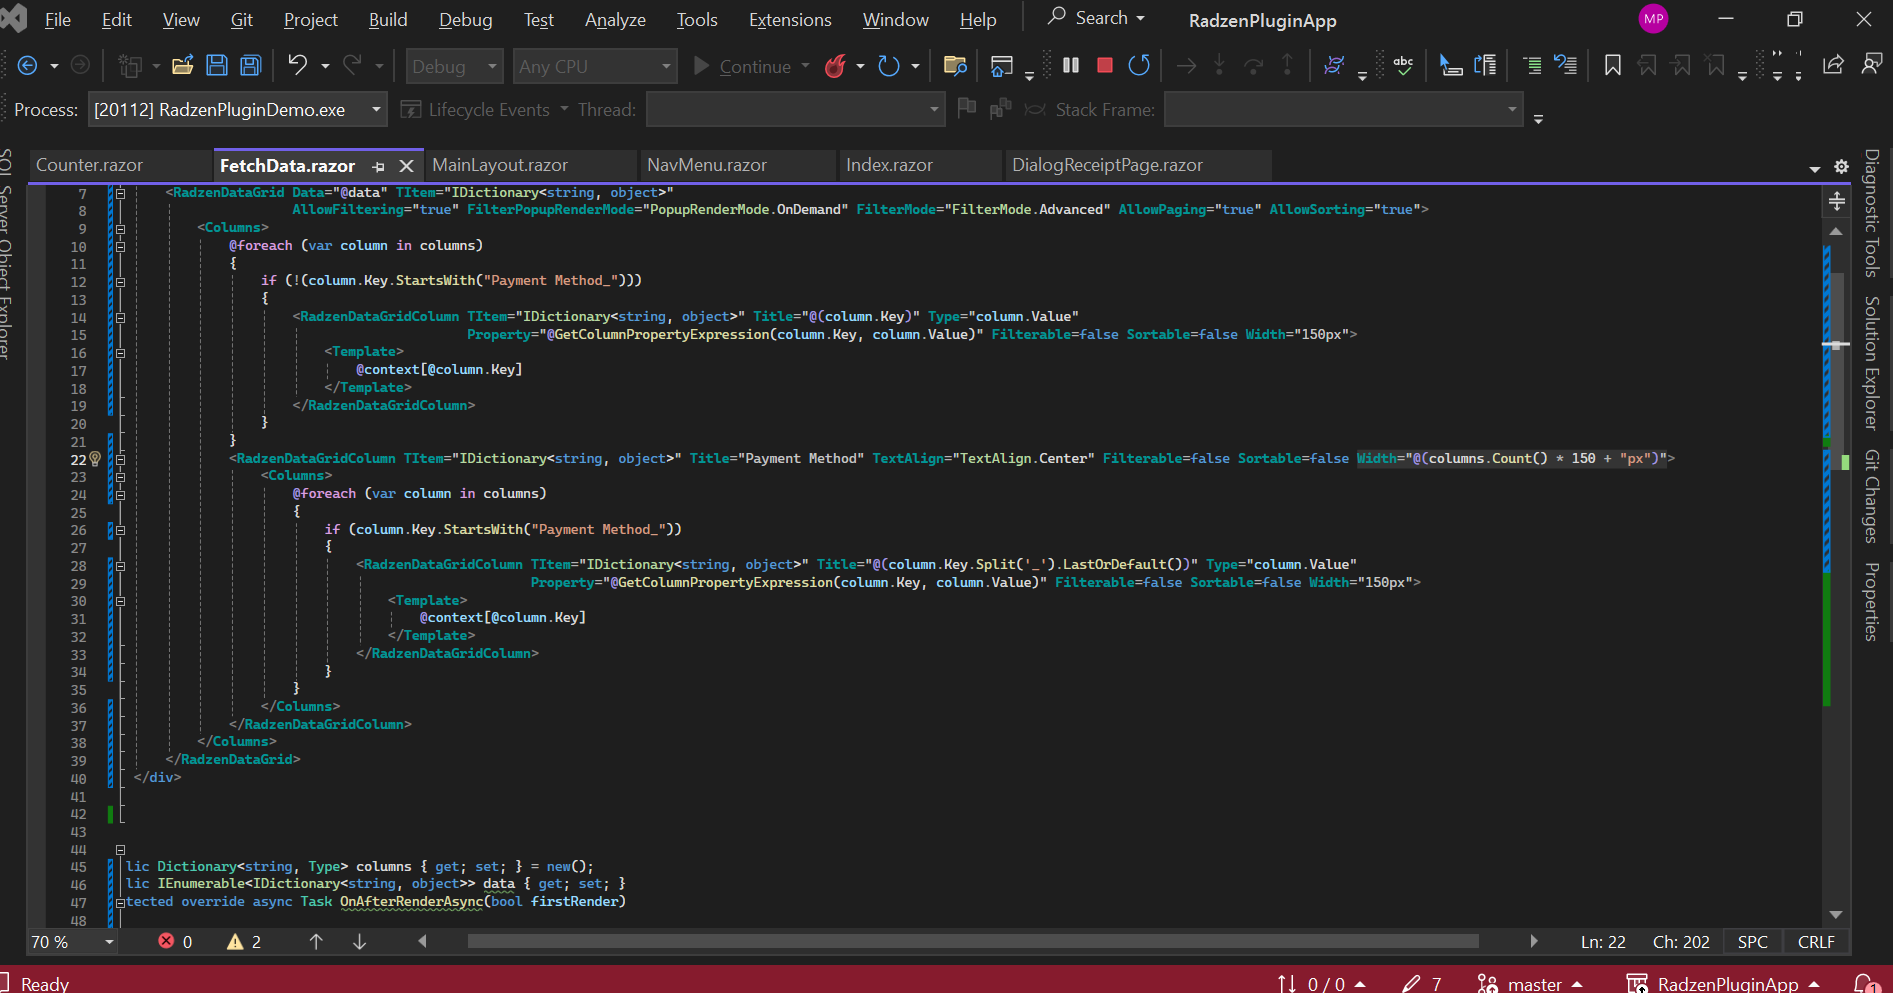Toggle a bookmark with Bookmark icon
Screen dimensions: 1893x993
coord(1613,66)
